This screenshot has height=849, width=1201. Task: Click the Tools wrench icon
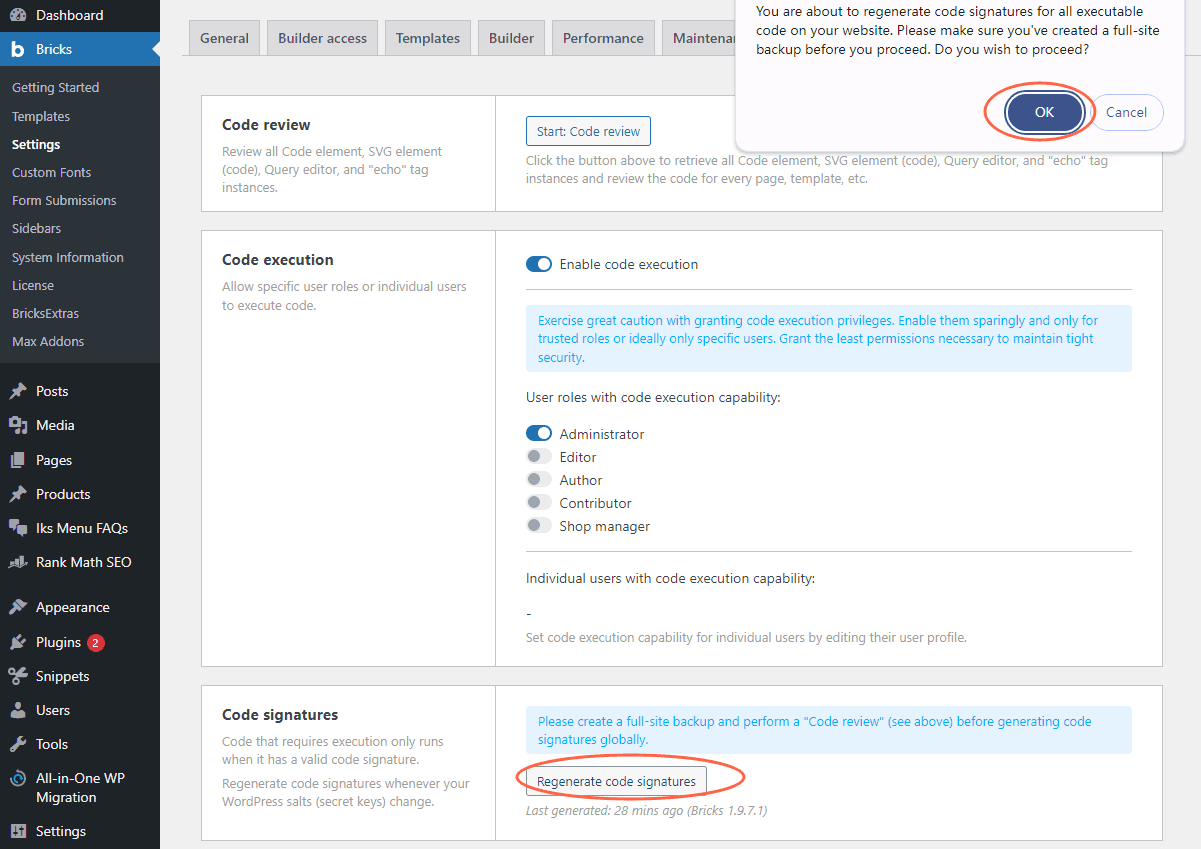pyautogui.click(x=18, y=744)
